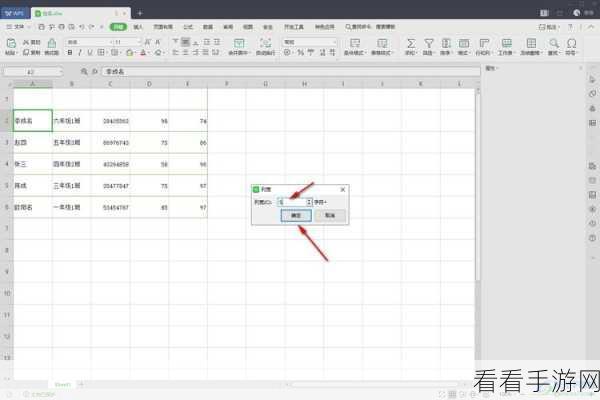Click the Worksheet icon in the ribbon
Image resolution: width=600 pixels, height=400 pixels.
(506, 43)
